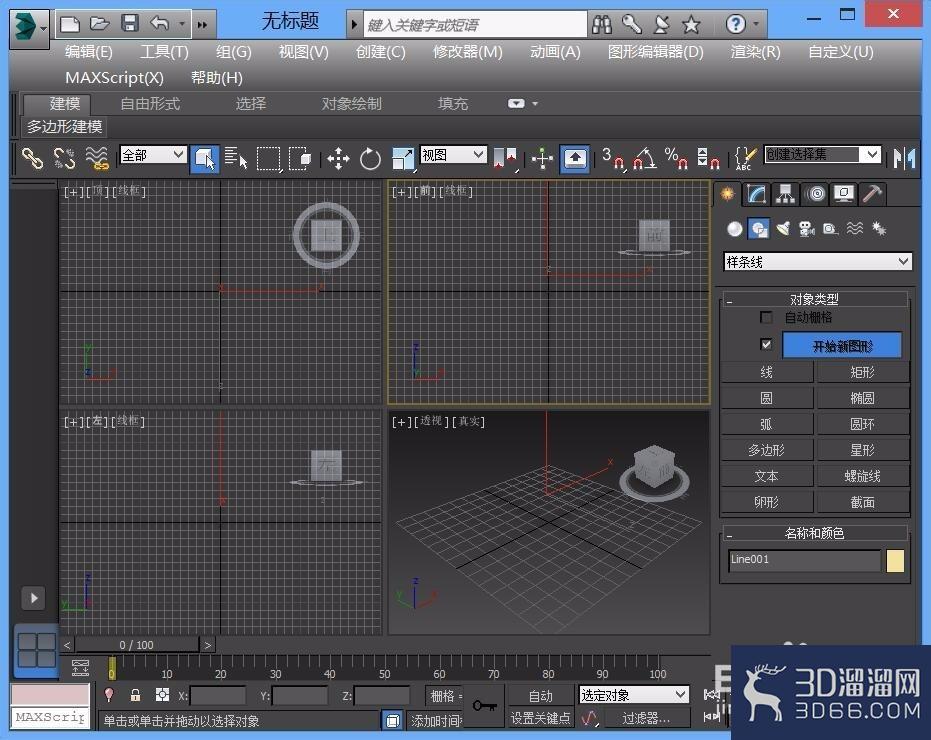Open the 样条线 shape type dropdown

click(818, 262)
